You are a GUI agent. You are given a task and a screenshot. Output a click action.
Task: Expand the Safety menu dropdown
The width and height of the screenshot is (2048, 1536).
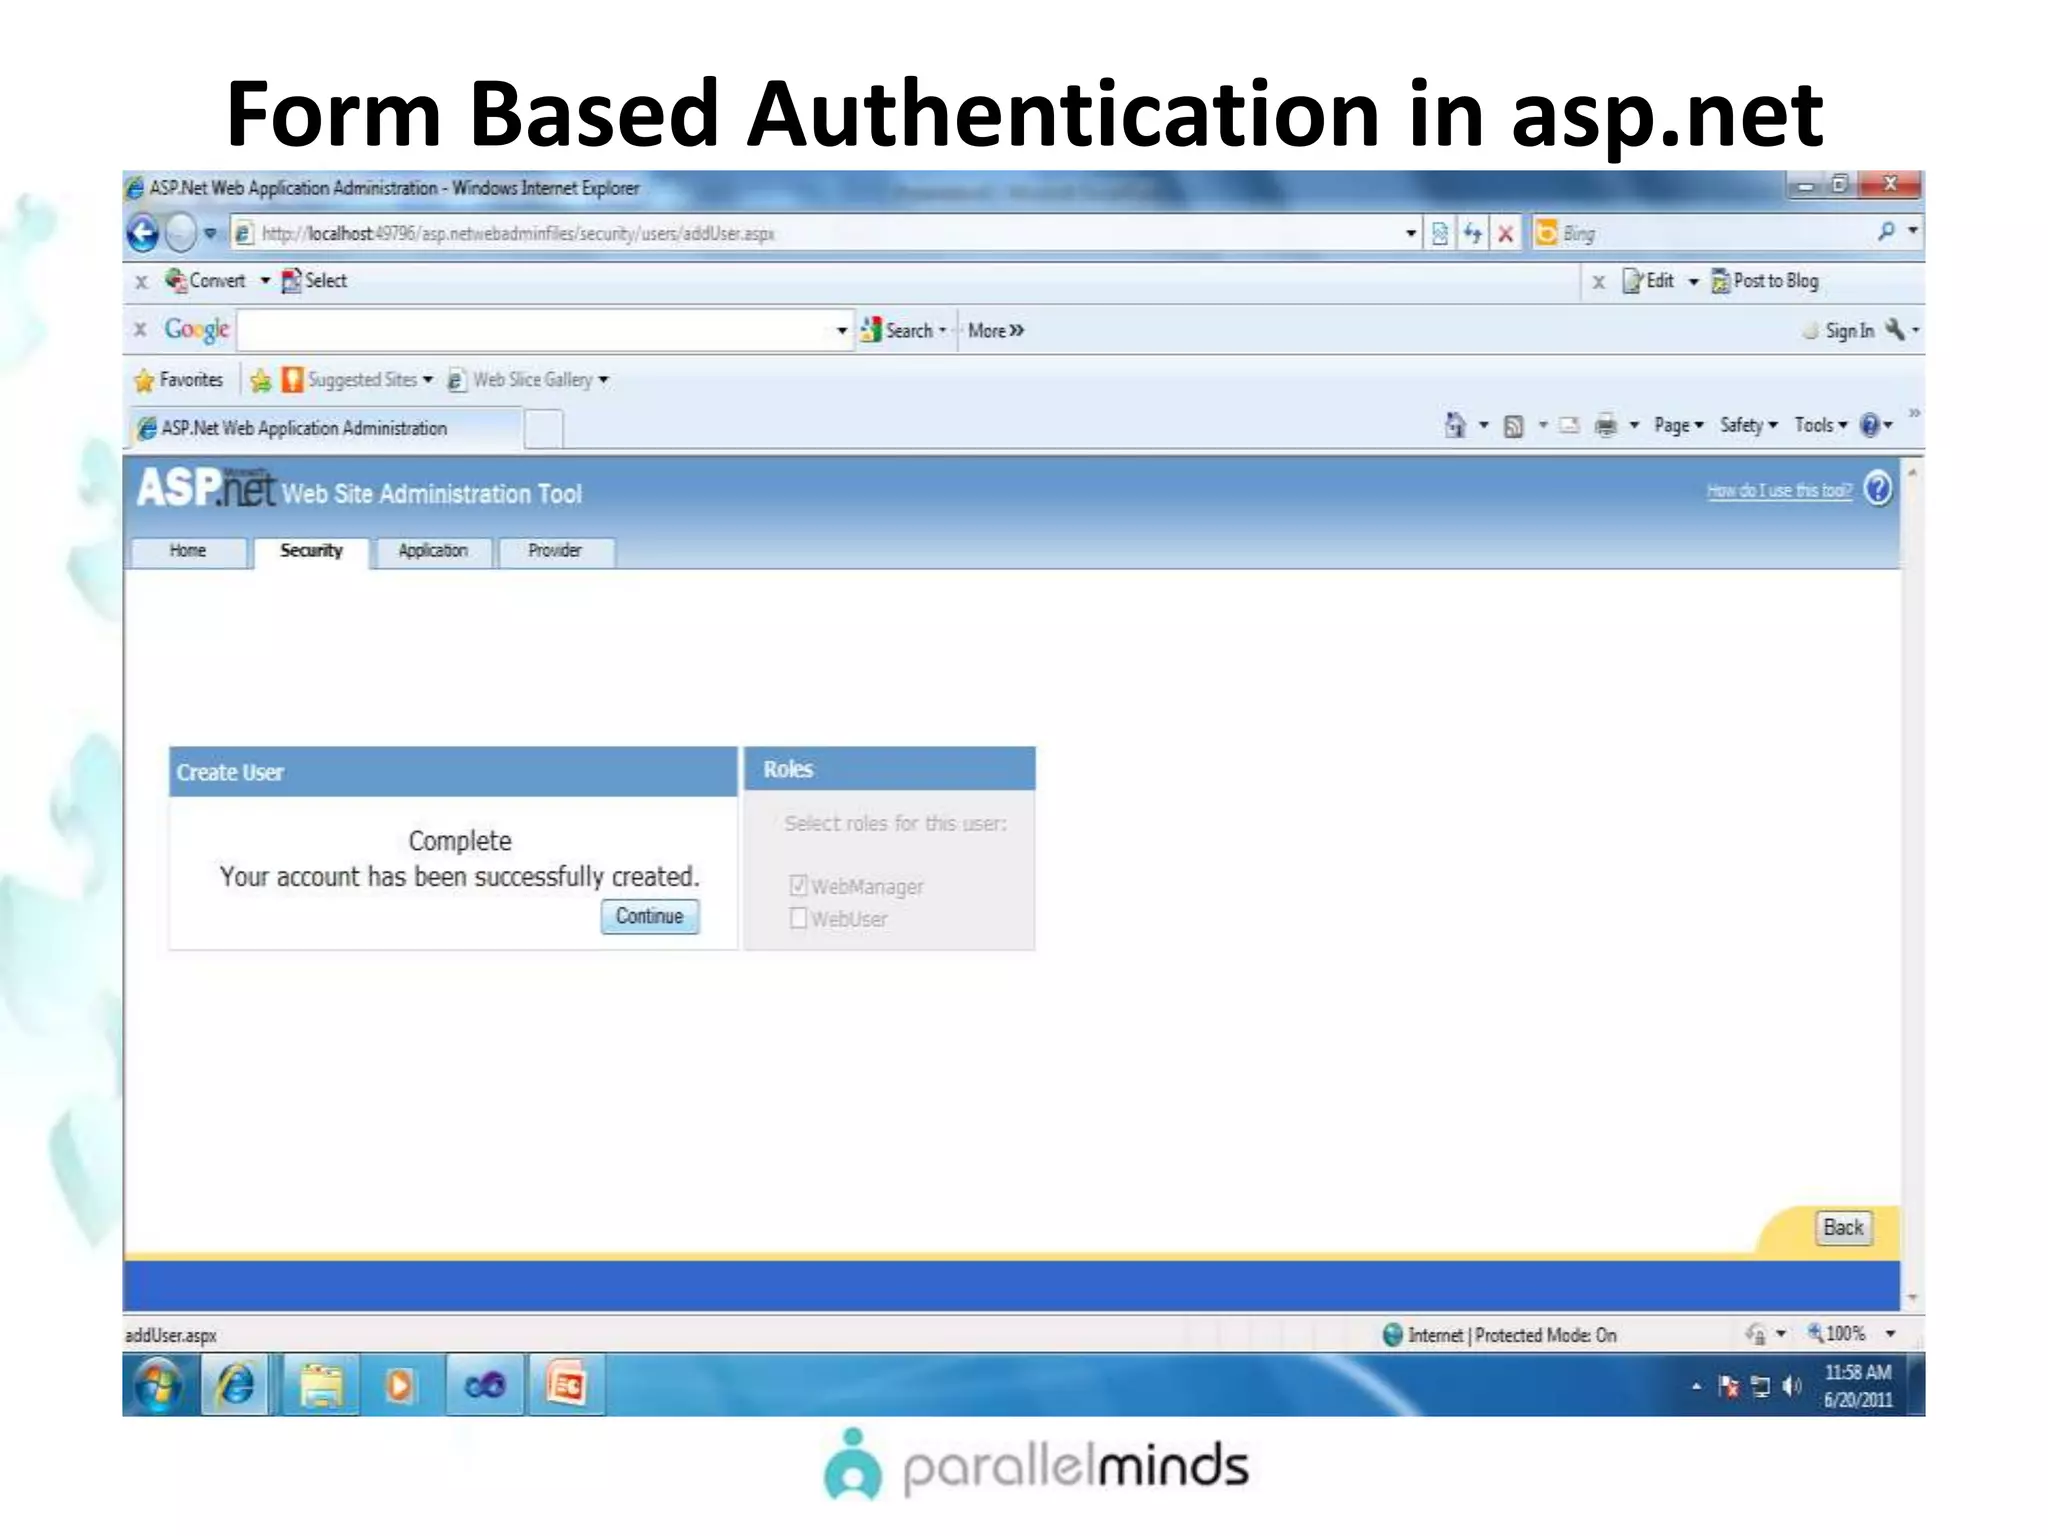coord(1749,425)
